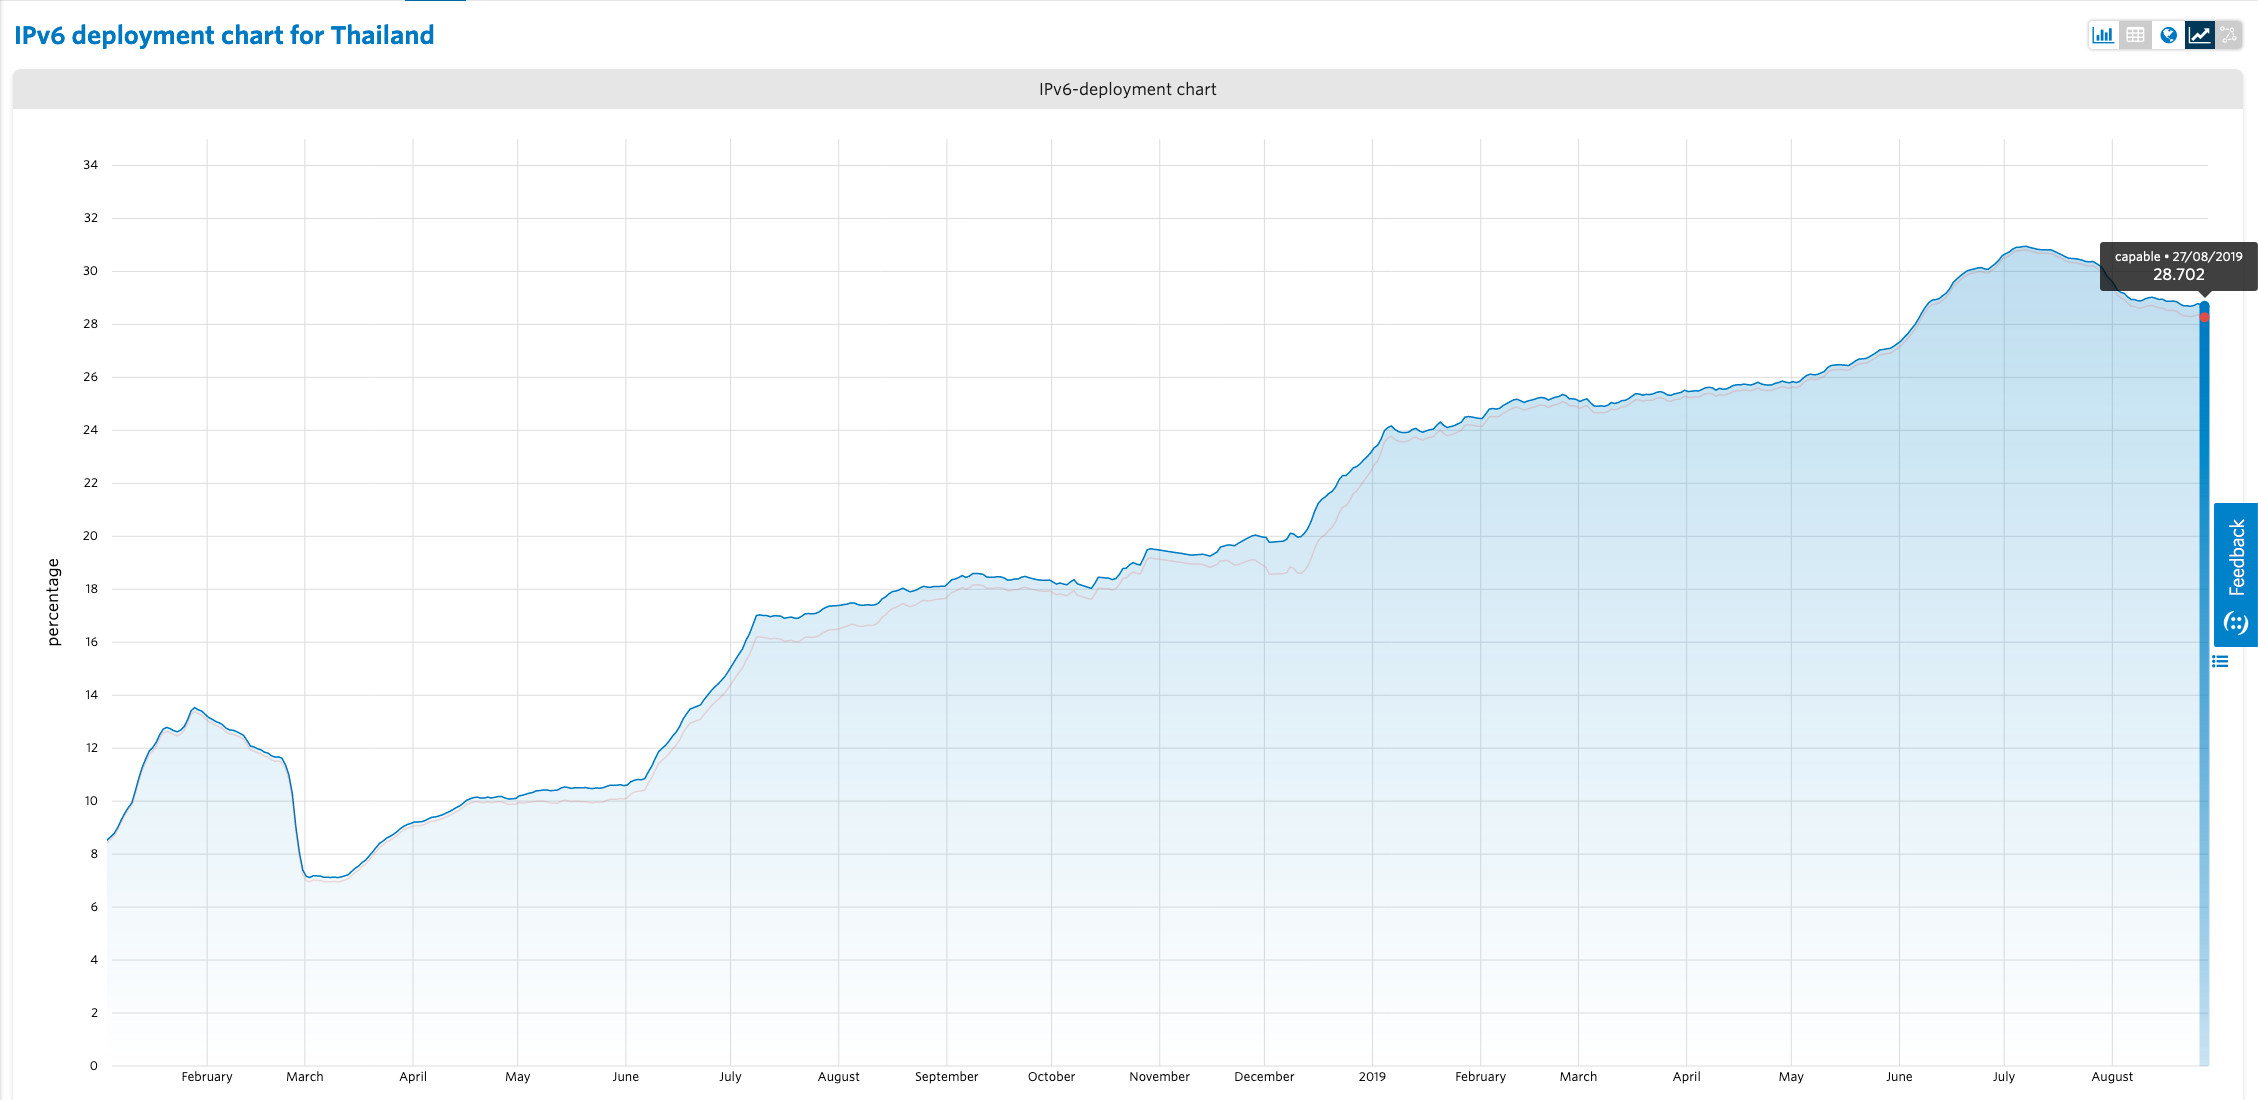Click the December x-axis label
This screenshot has width=2258, height=1100.
(x=1264, y=1077)
